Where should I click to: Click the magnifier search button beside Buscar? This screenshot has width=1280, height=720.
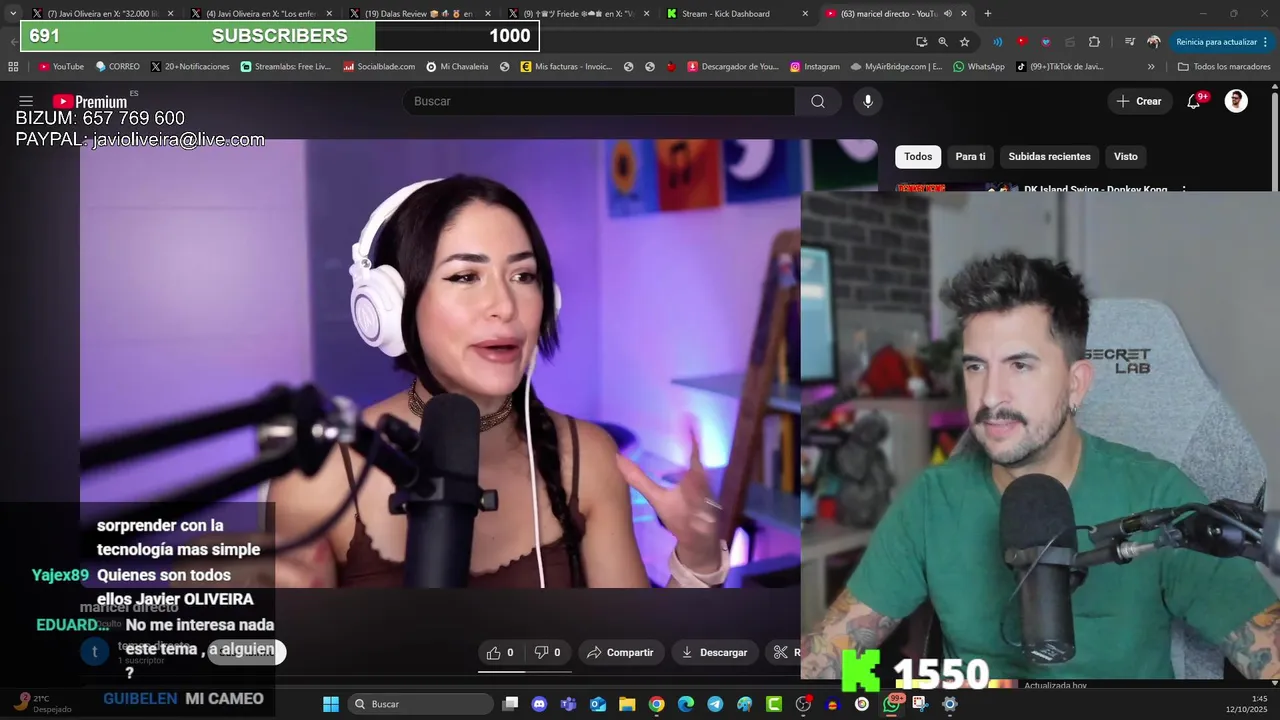tap(818, 101)
